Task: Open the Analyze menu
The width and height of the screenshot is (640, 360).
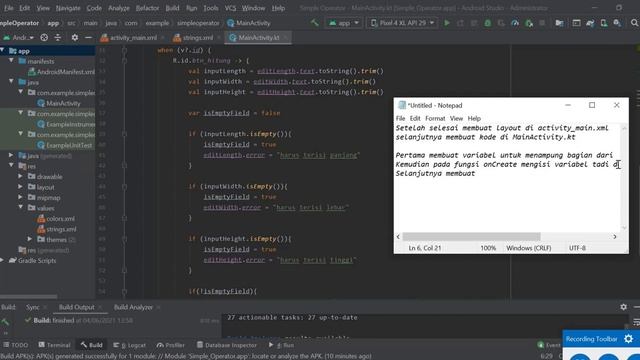Action: 118,8
